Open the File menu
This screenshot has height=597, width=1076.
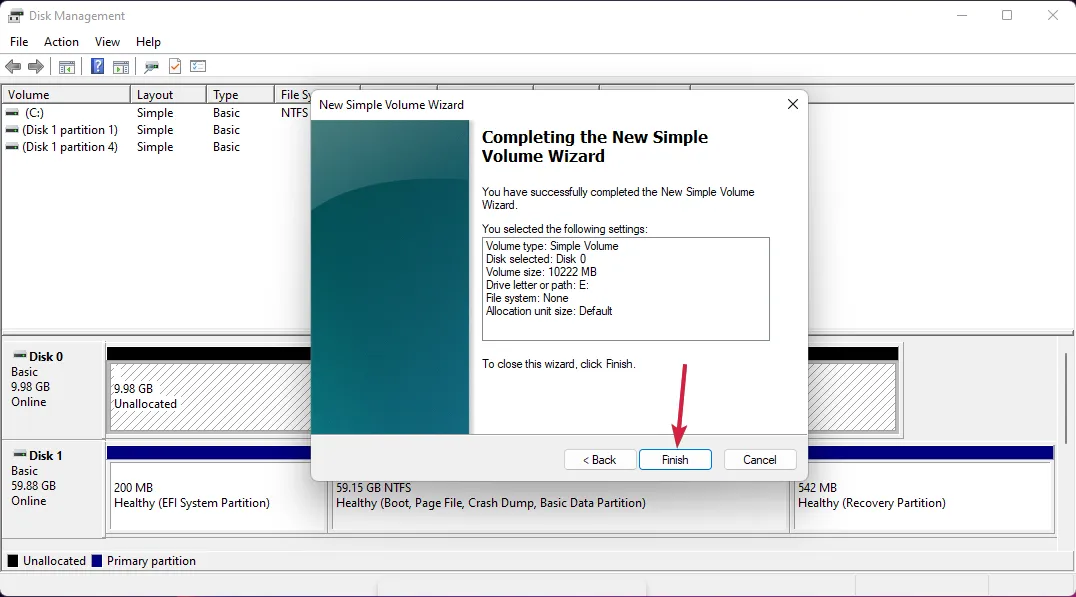tap(19, 42)
